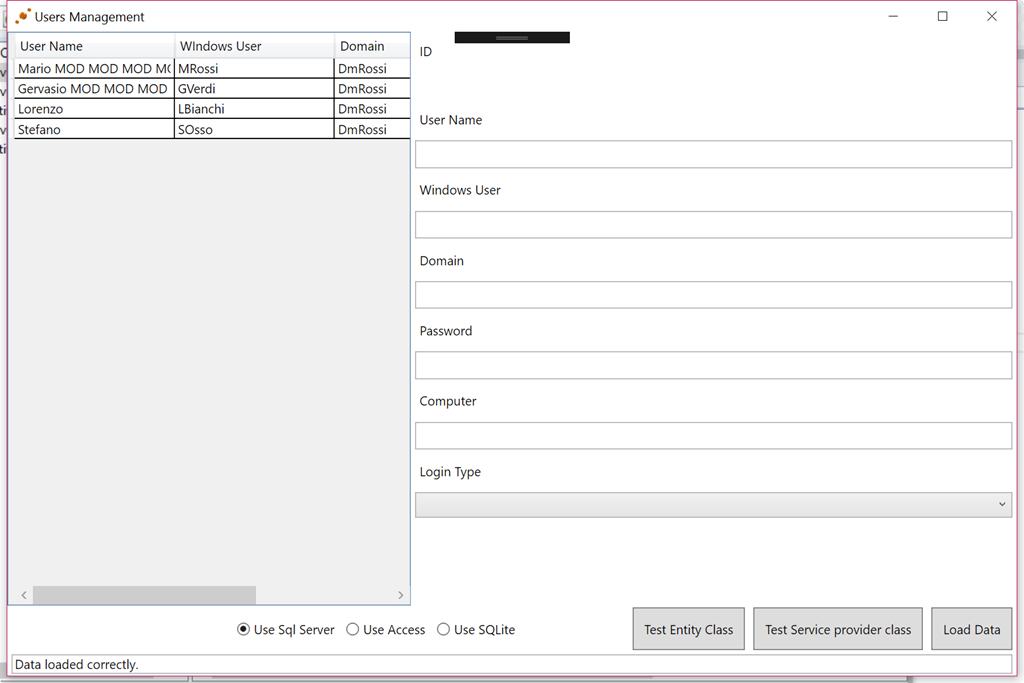Click the grid's right scroll arrow
This screenshot has height=683, width=1024.
(401, 595)
